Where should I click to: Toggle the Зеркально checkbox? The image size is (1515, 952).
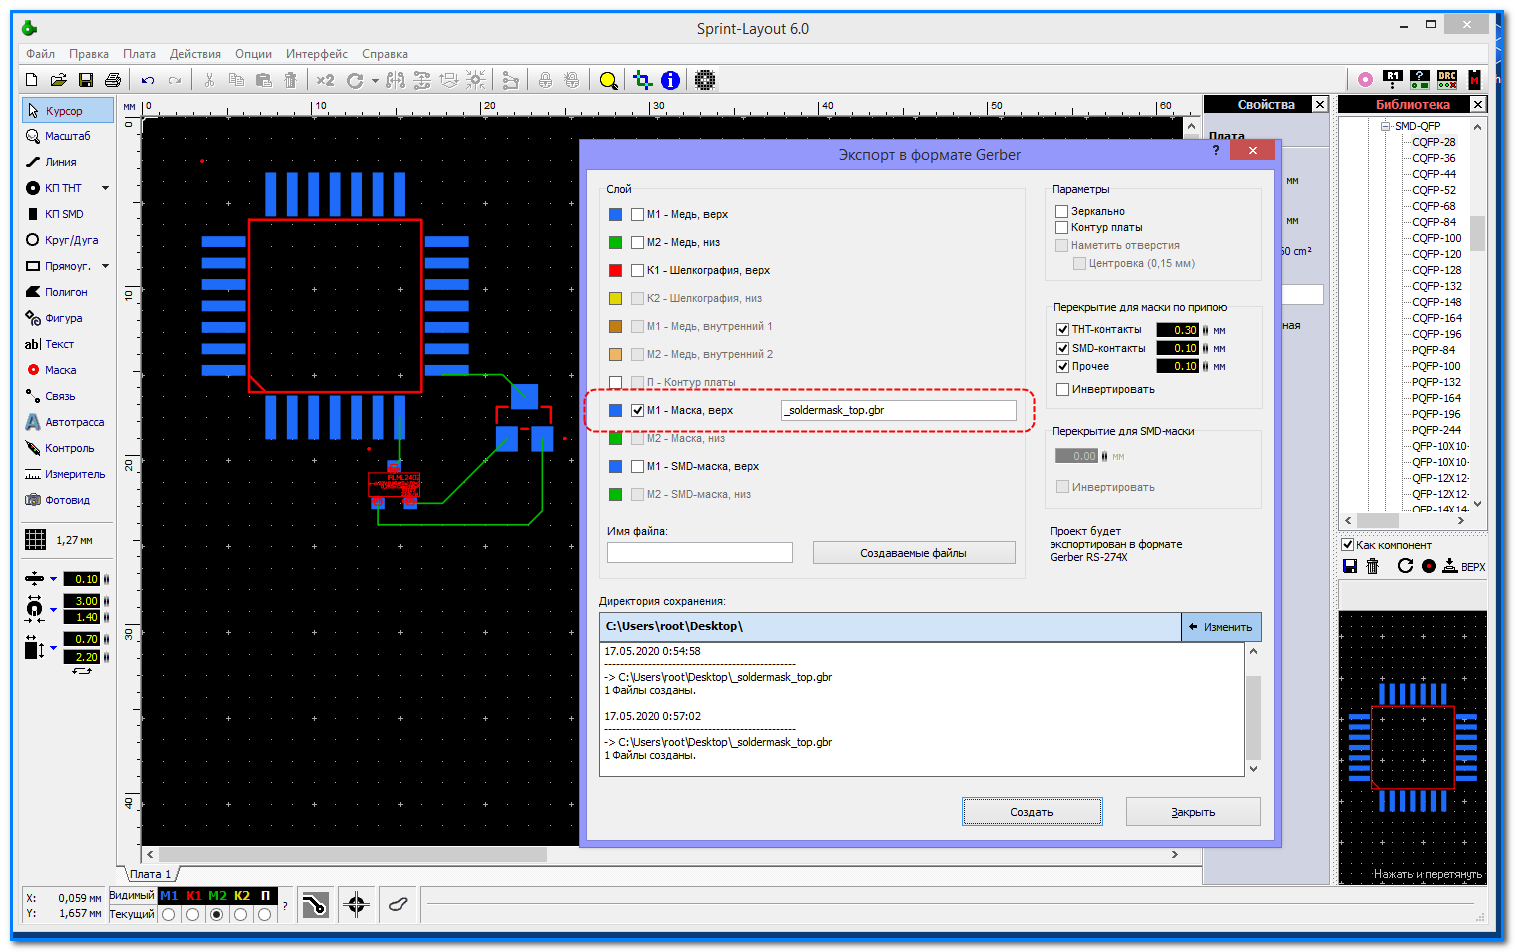1062,211
